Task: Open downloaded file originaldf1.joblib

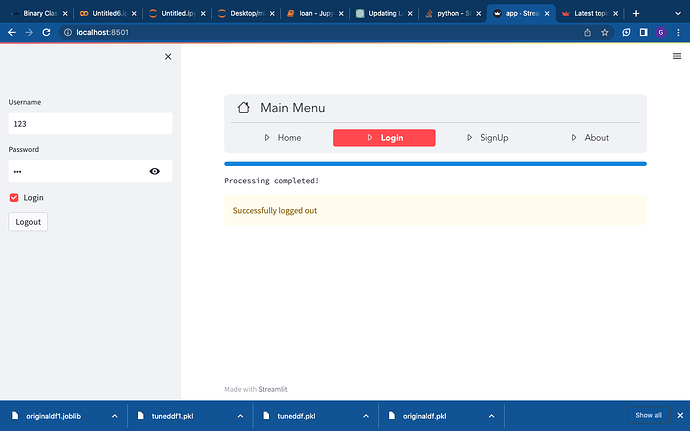Action: tap(53, 416)
